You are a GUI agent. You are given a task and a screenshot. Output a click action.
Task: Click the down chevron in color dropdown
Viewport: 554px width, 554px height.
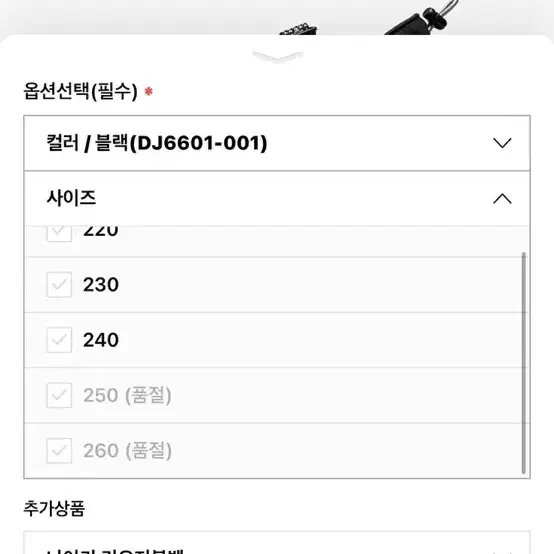coord(502,143)
